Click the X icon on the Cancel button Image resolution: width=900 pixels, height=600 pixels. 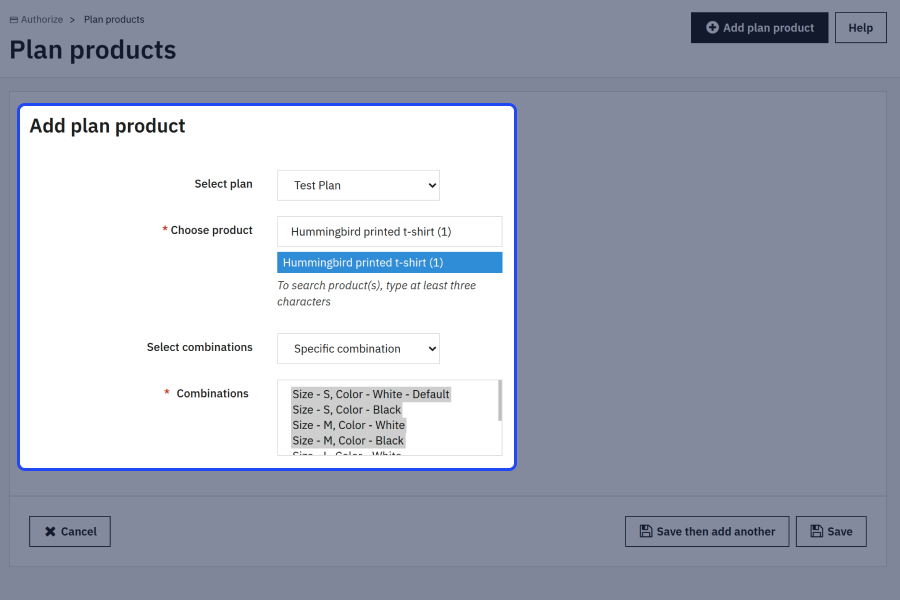49,532
